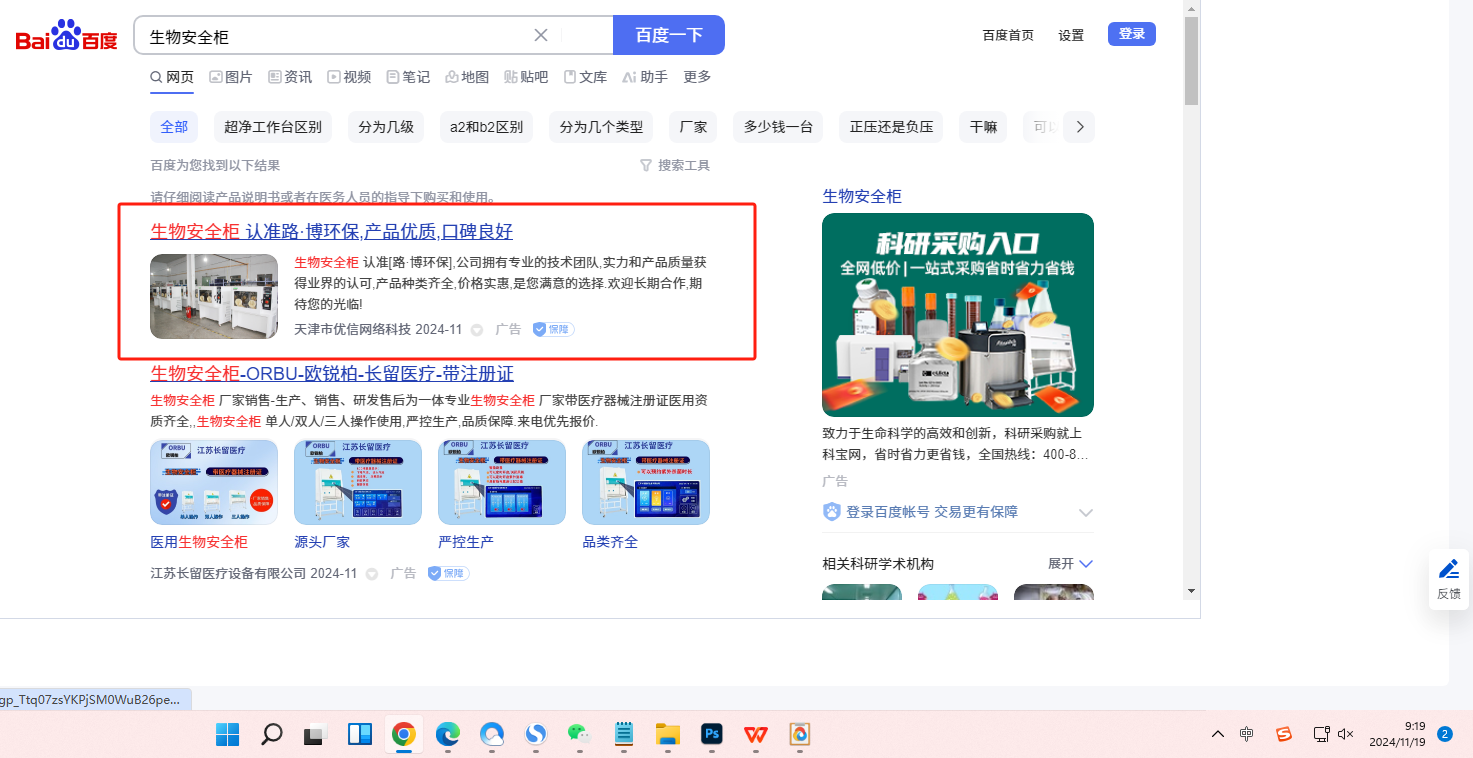Click the 正压还是负压 suggestion chip

coord(891,127)
